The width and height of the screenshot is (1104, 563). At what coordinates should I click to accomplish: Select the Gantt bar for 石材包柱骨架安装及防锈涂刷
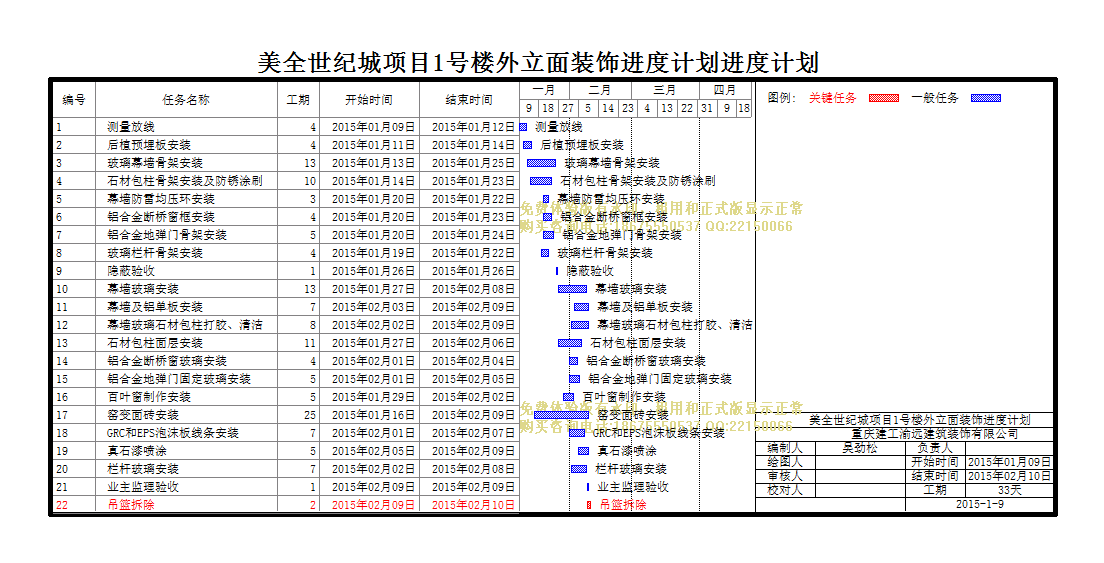pos(541,181)
